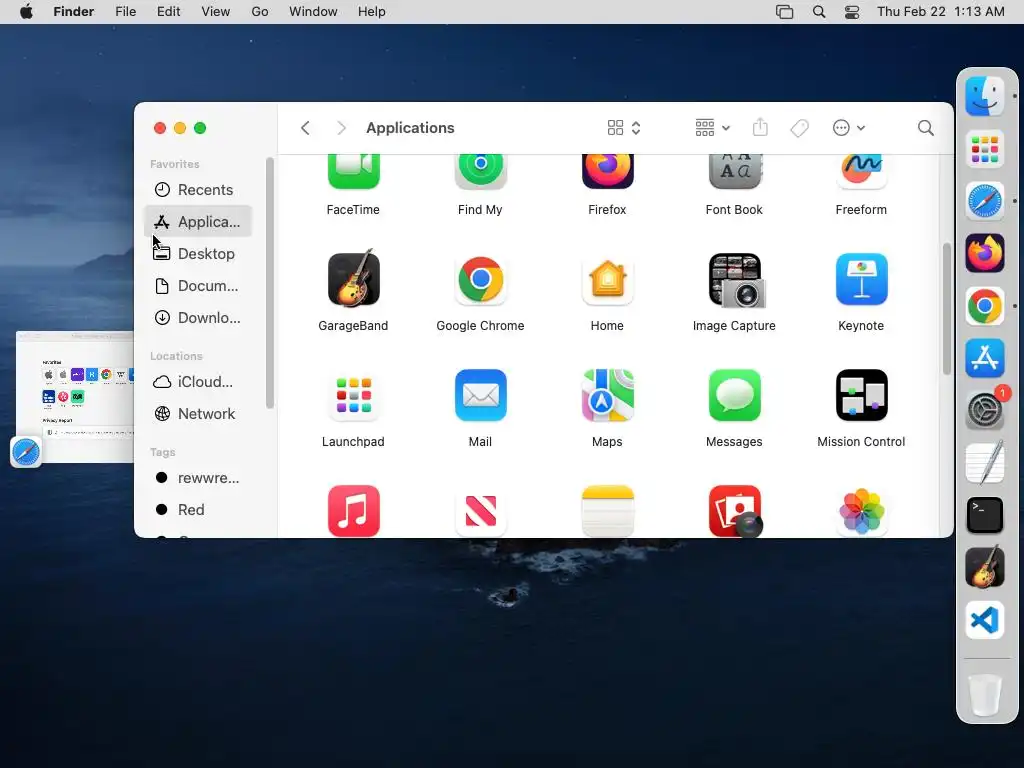Select the Notes app icon

coord(607,511)
